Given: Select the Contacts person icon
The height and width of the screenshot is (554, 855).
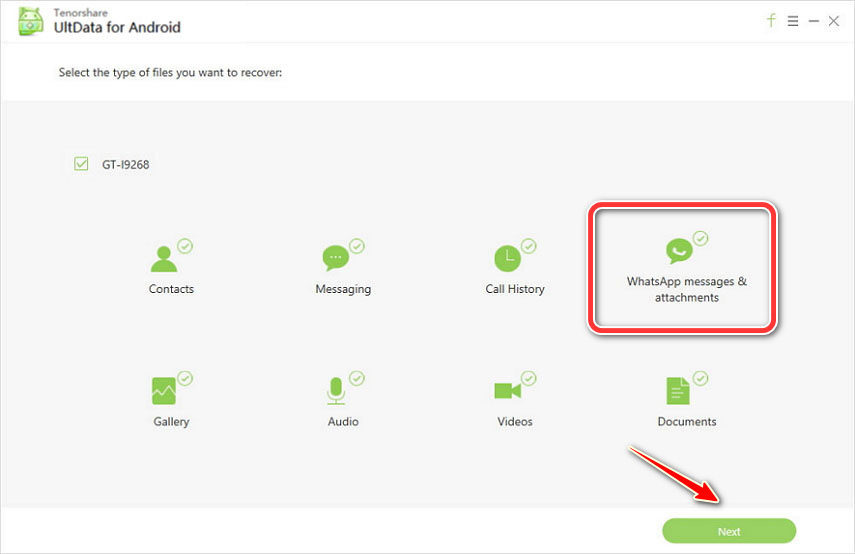Looking at the screenshot, I should pos(164,258).
